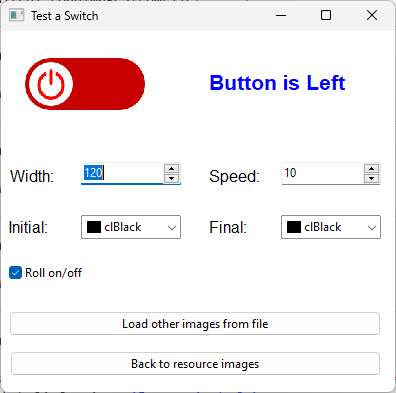This screenshot has width=396, height=393.
Task: Open the Final color dropdown
Action: point(331,227)
